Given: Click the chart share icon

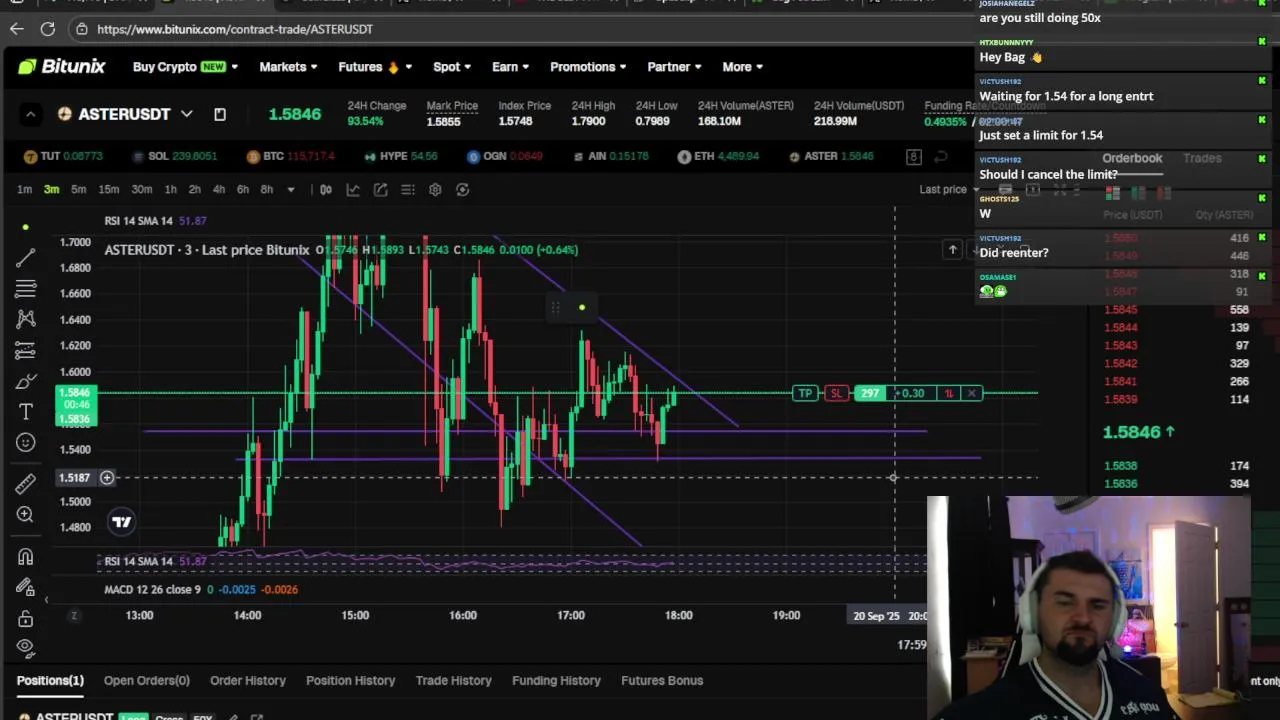Looking at the screenshot, I should click(380, 189).
